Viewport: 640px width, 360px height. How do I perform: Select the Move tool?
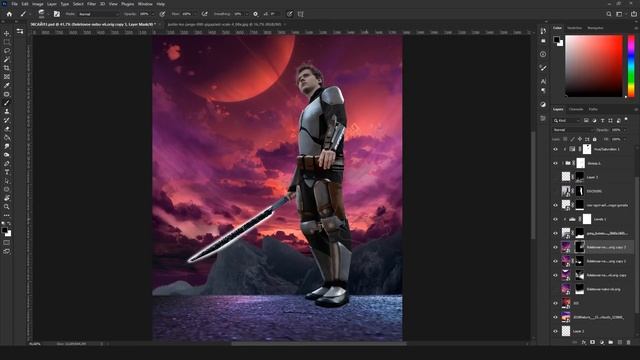pos(7,33)
